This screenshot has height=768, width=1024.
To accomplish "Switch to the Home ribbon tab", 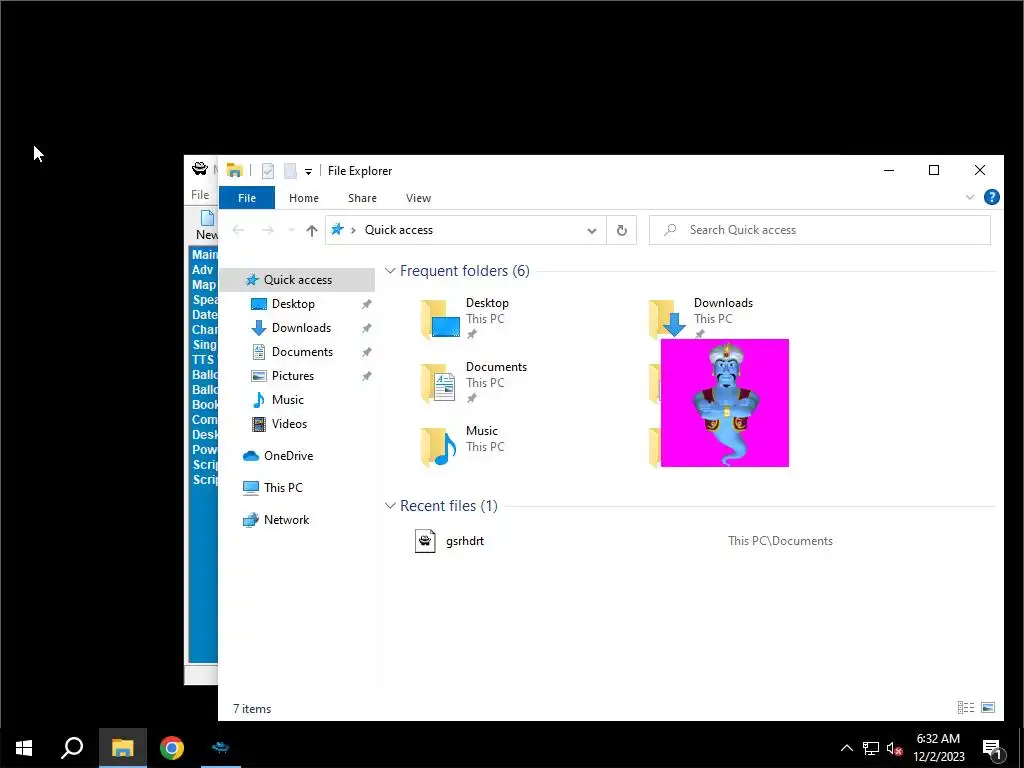I will (304, 198).
